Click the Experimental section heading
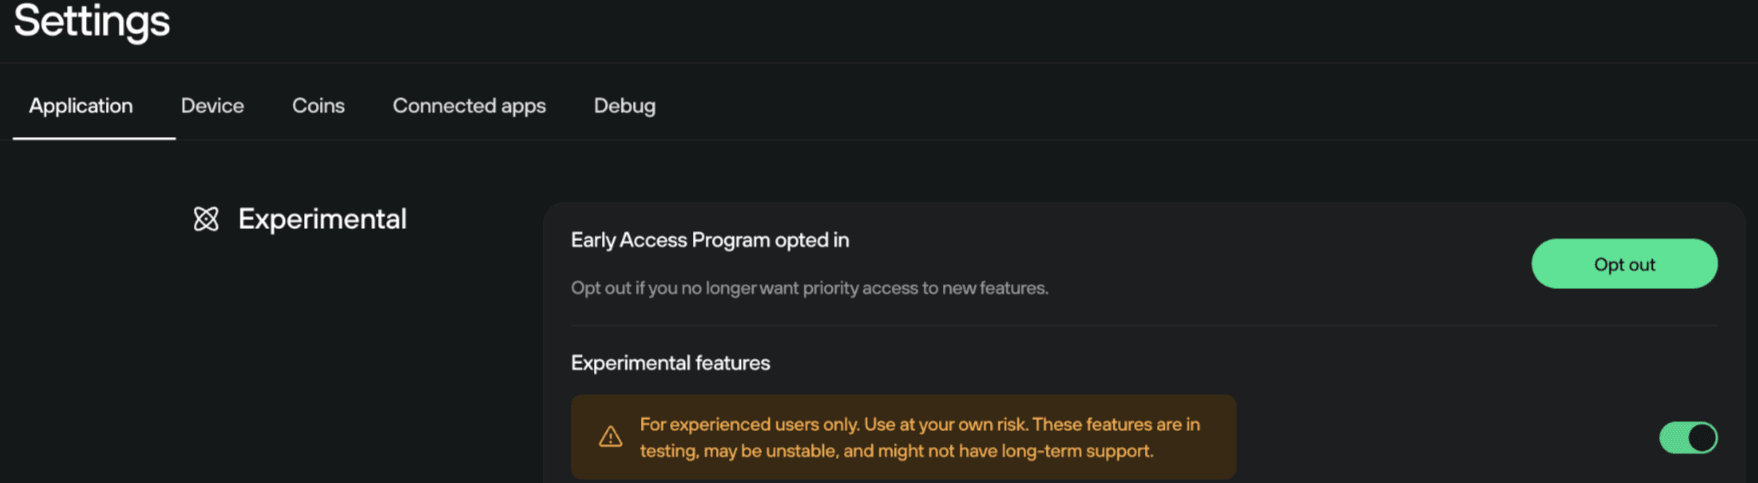Viewport: 1758px width, 483px height. 300,219
